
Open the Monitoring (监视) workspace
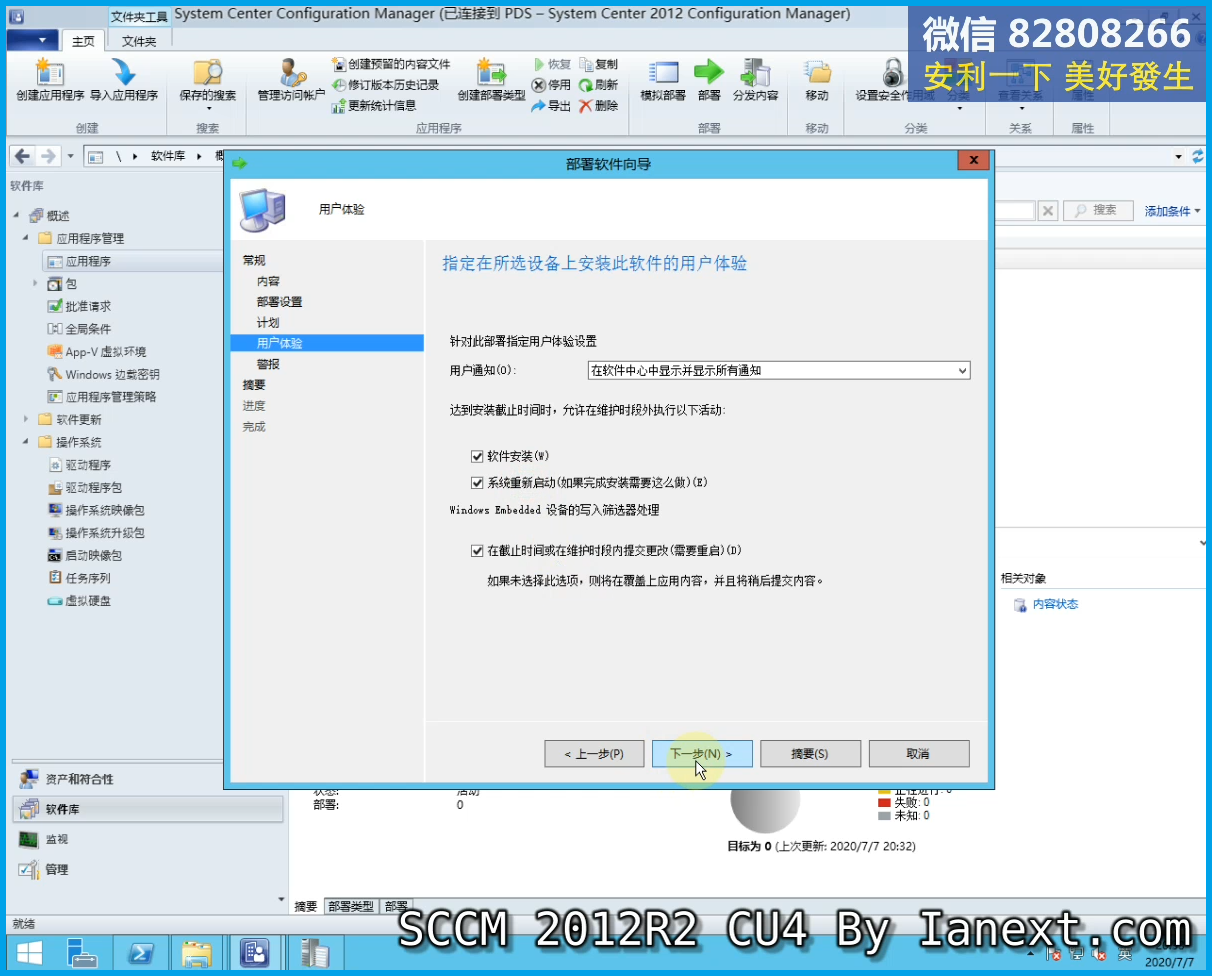(x=147, y=839)
